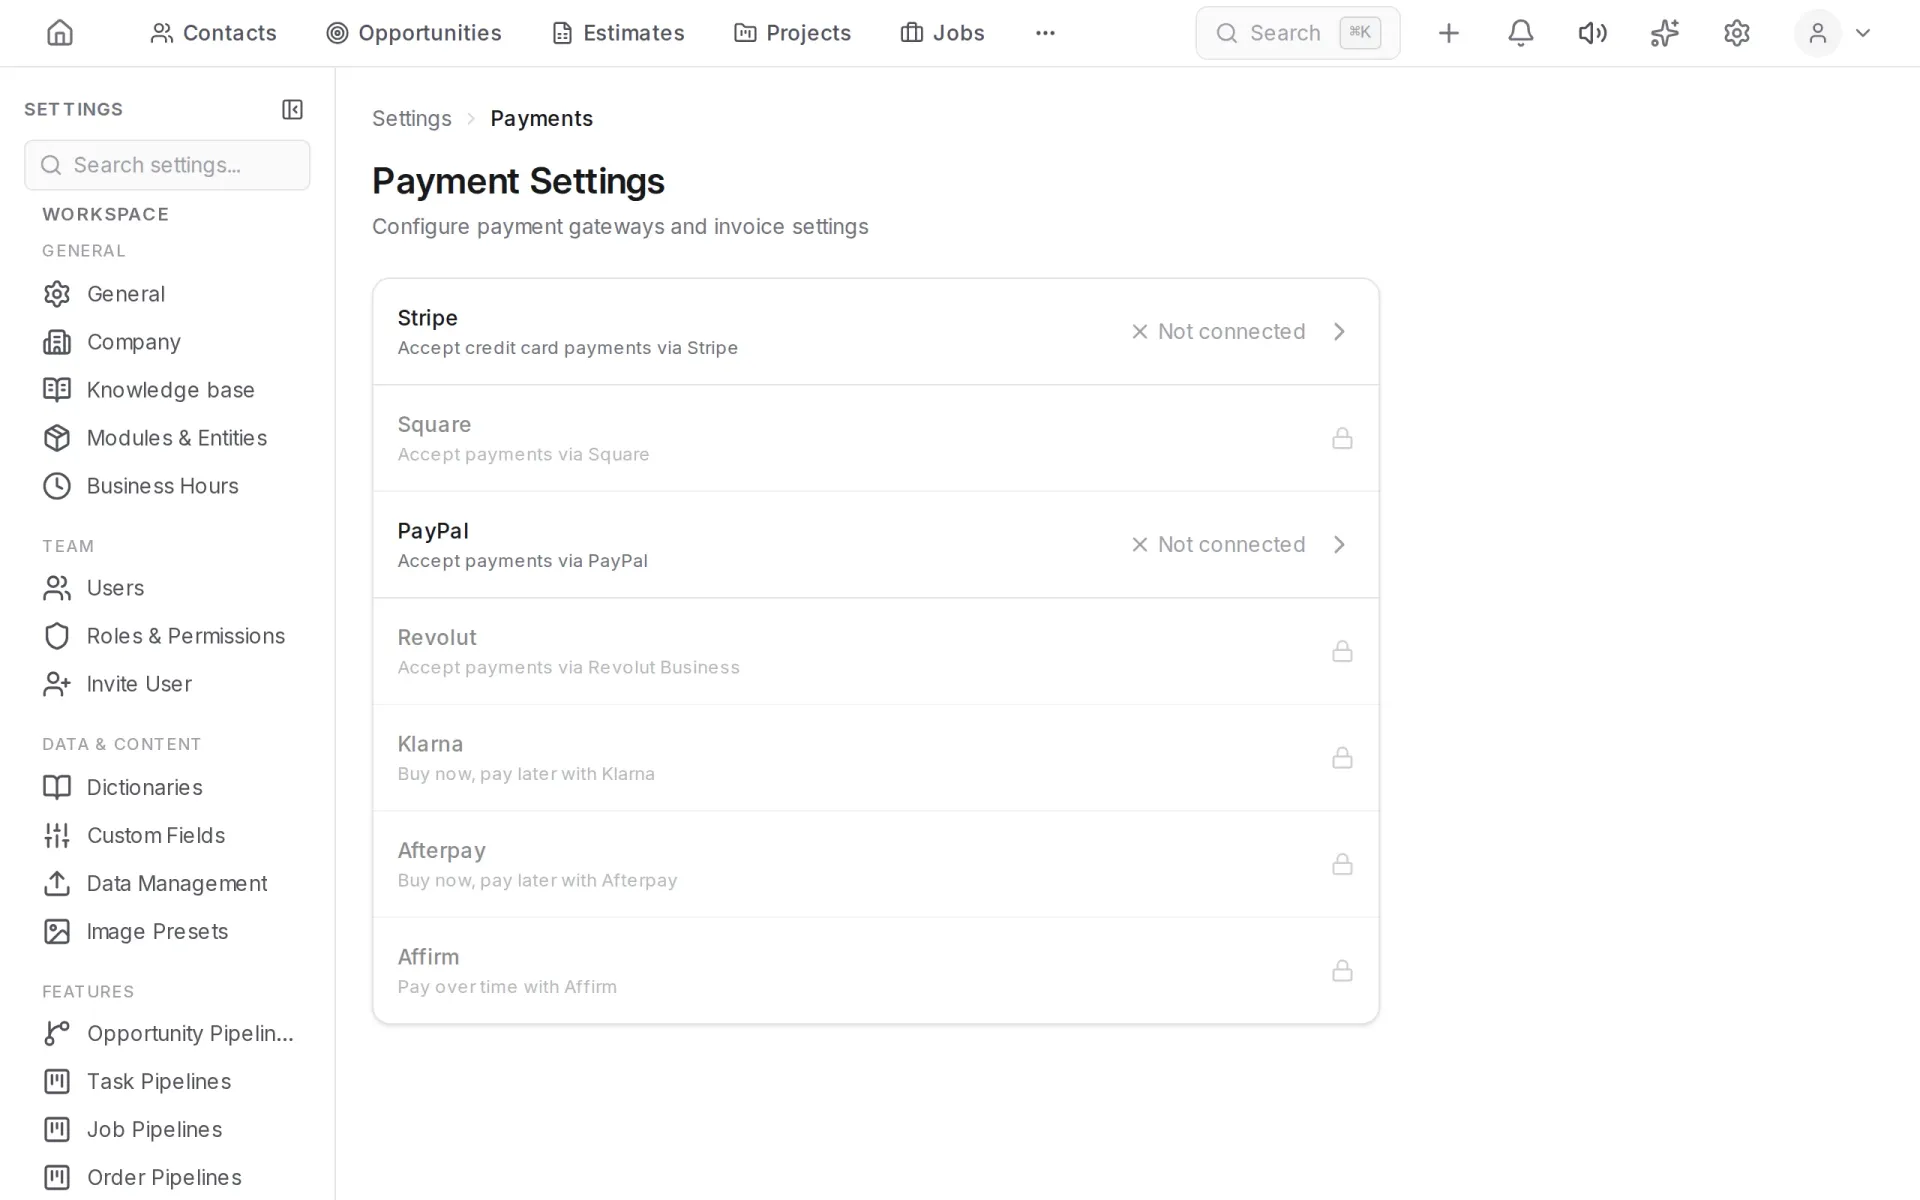Expand the user account dropdown arrow
This screenshot has height=1200, width=1920.
(x=1862, y=33)
